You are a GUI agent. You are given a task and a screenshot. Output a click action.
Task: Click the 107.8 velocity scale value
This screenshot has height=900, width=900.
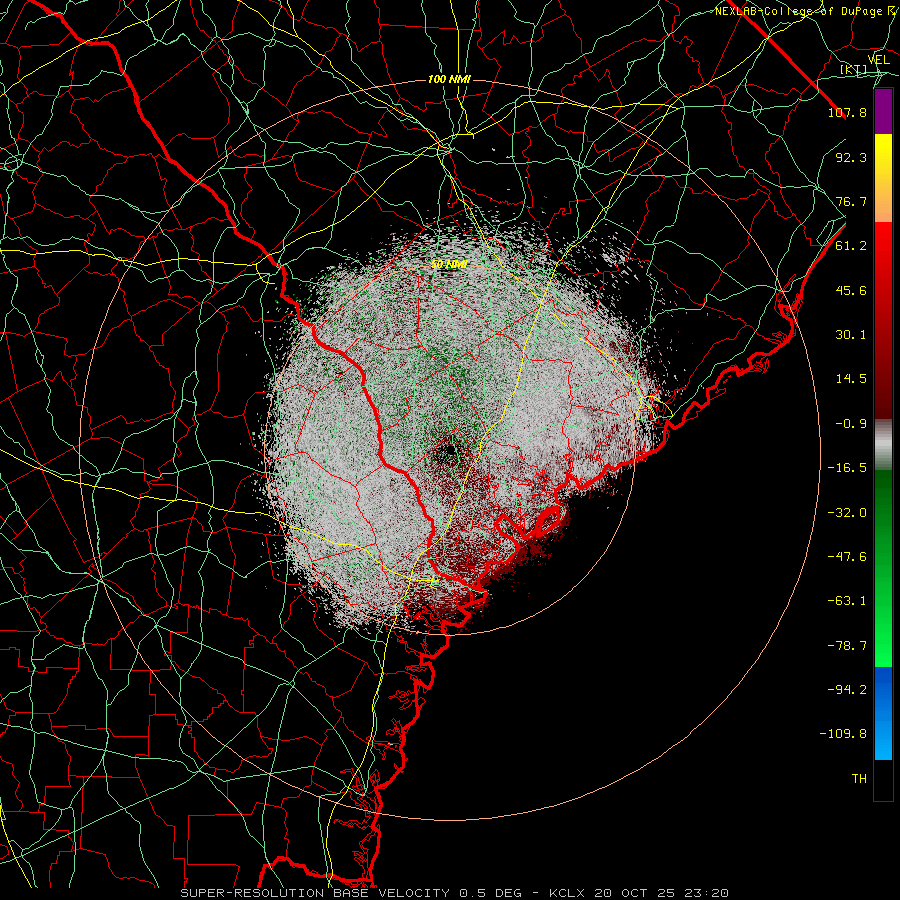point(847,112)
